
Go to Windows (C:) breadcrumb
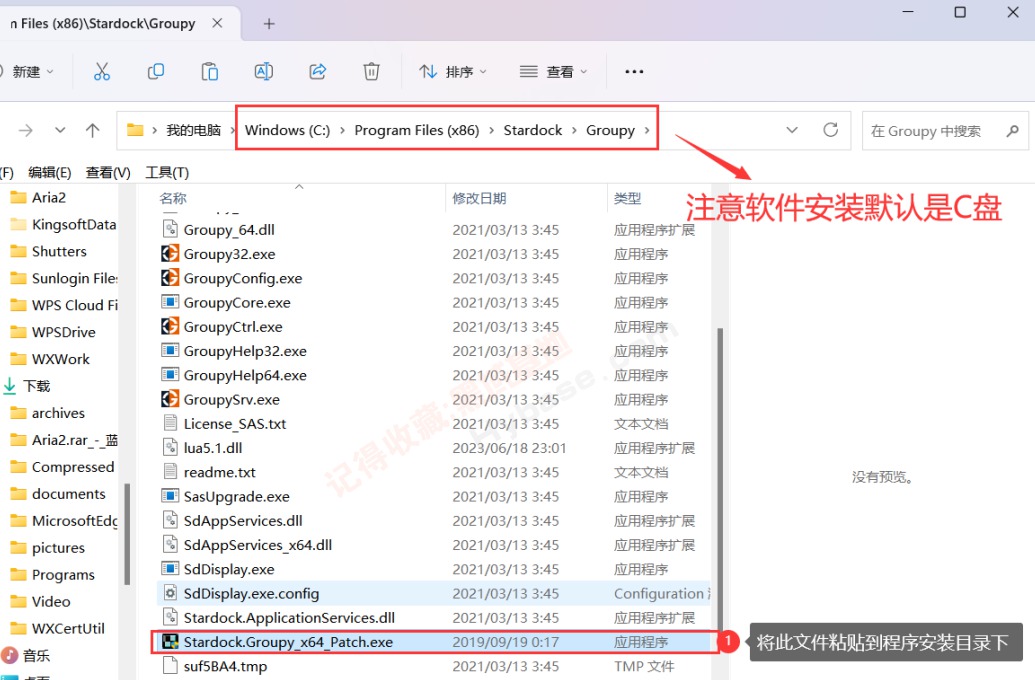287,130
